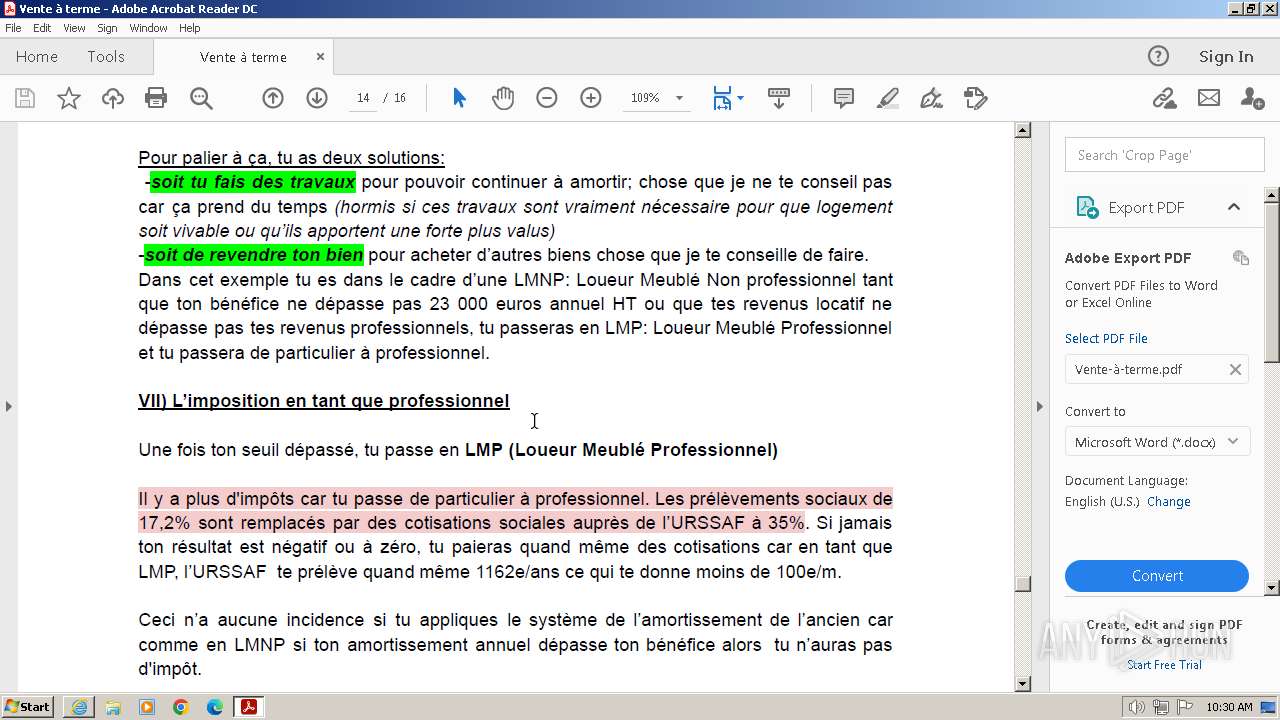Click the read mode scrolling icon
Screen dimensions: 1280x720
click(x=779, y=98)
